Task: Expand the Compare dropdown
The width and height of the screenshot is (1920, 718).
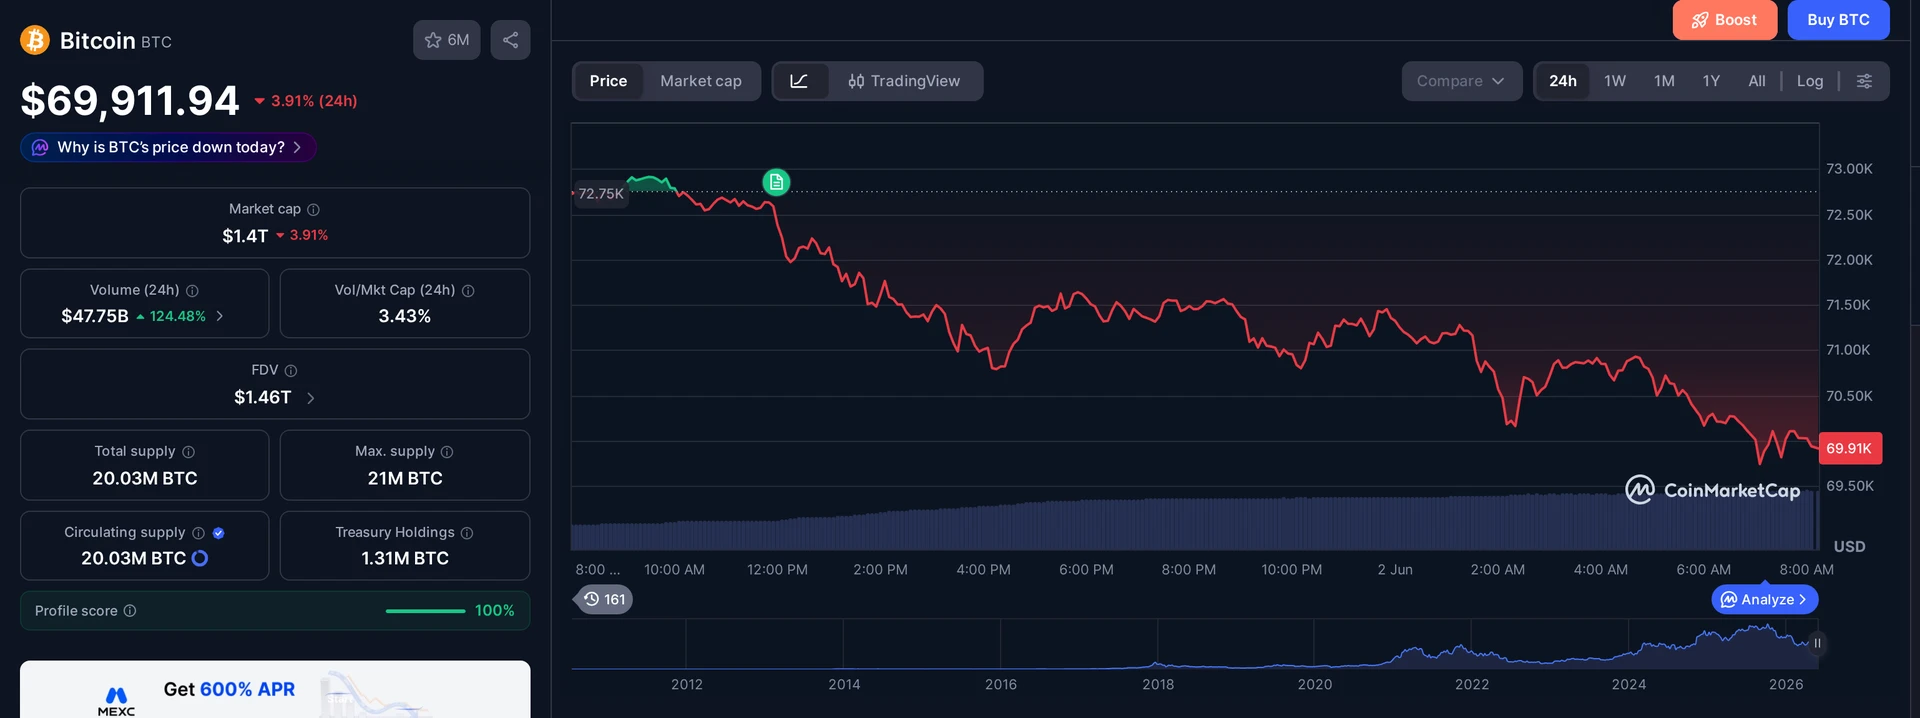Action: [x=1461, y=81]
